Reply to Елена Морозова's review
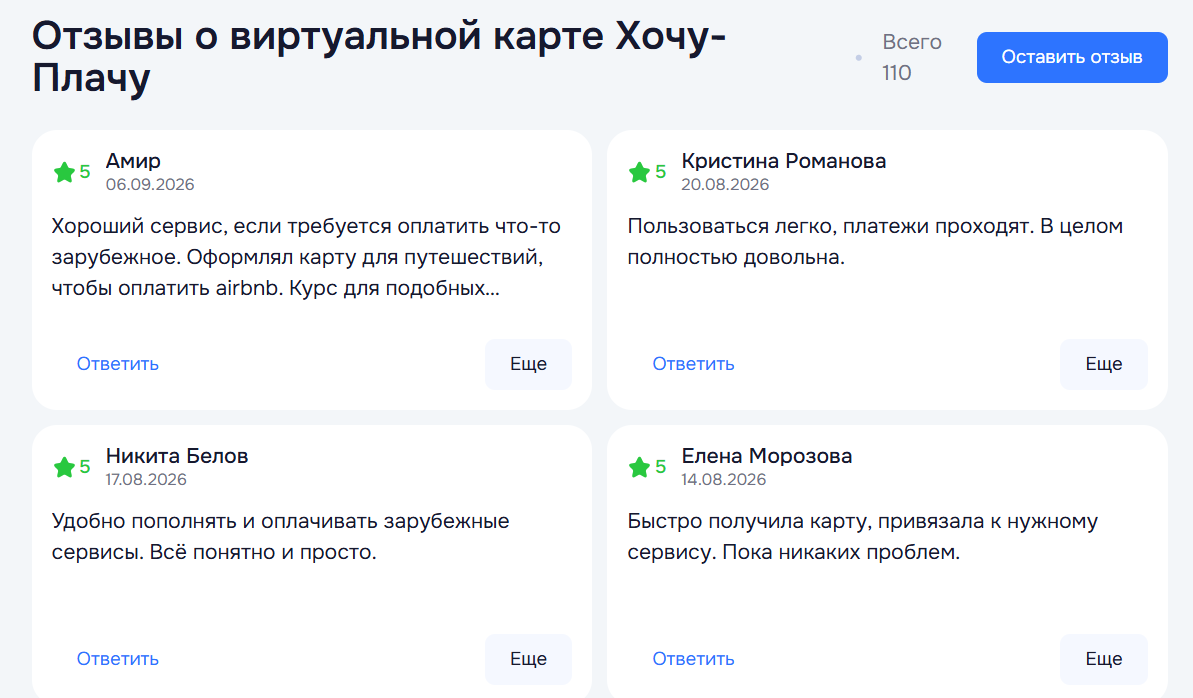Viewport: 1193px width, 698px height. 693,658
